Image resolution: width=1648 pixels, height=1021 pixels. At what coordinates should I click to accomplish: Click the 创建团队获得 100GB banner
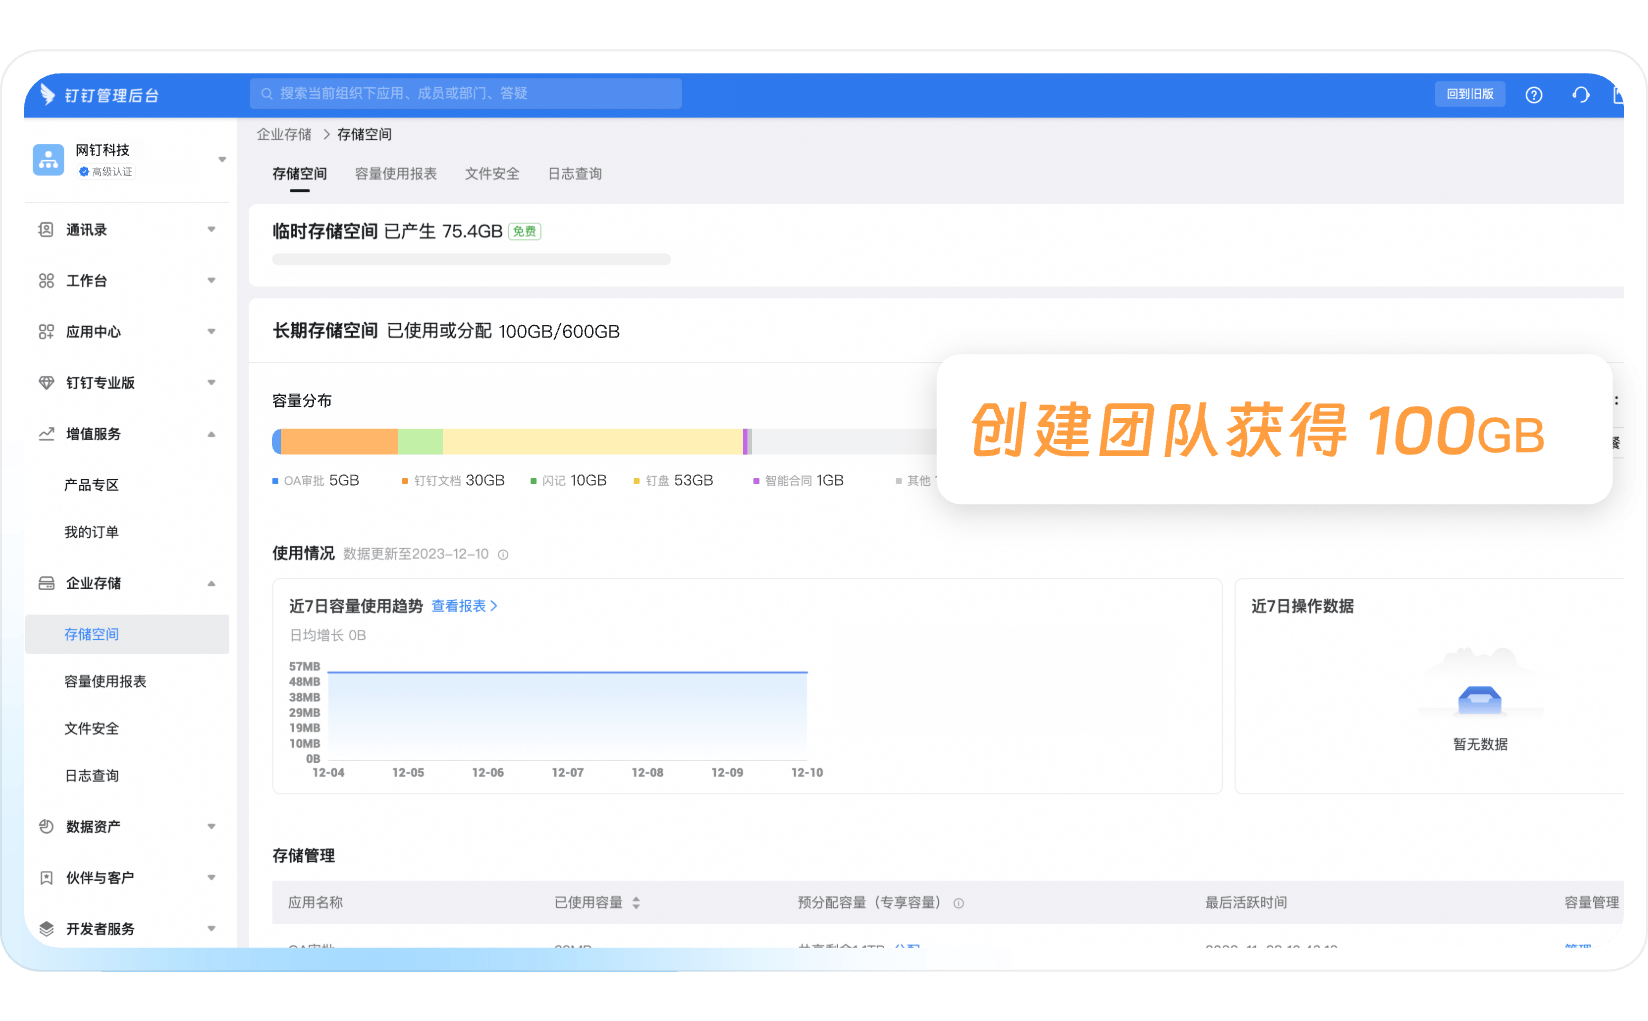(x=1274, y=429)
